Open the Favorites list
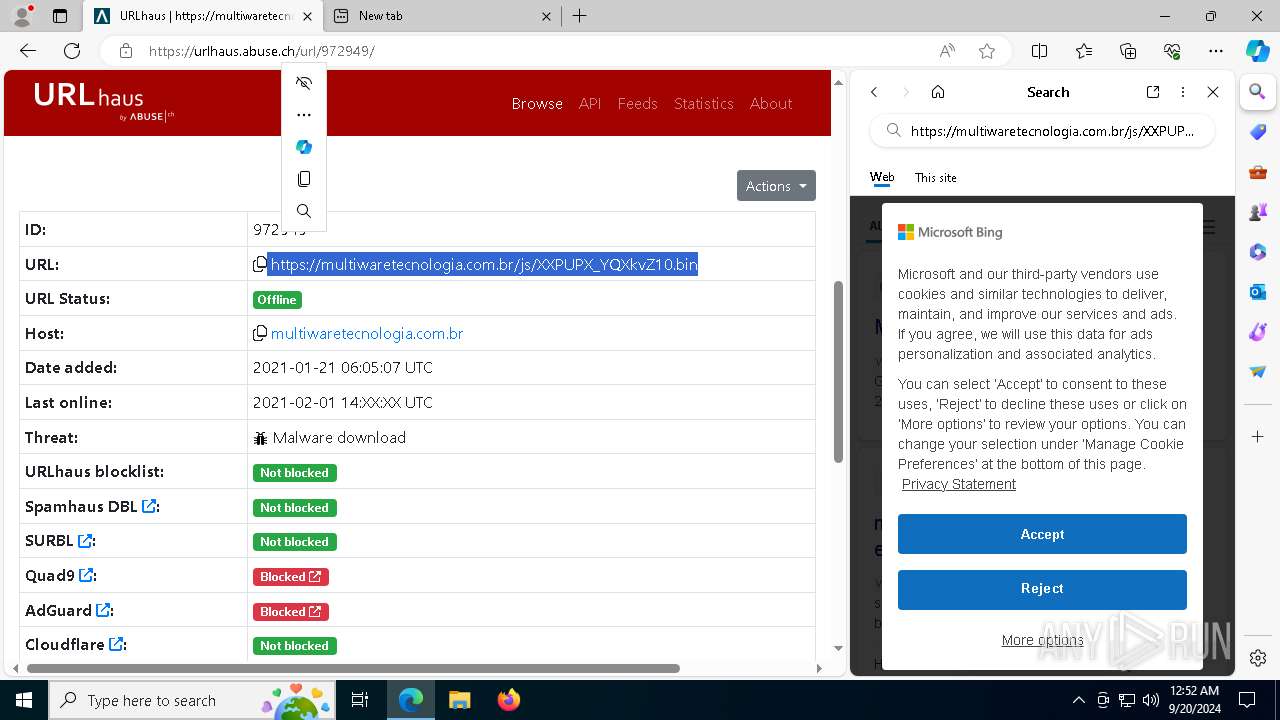 [x=1084, y=51]
